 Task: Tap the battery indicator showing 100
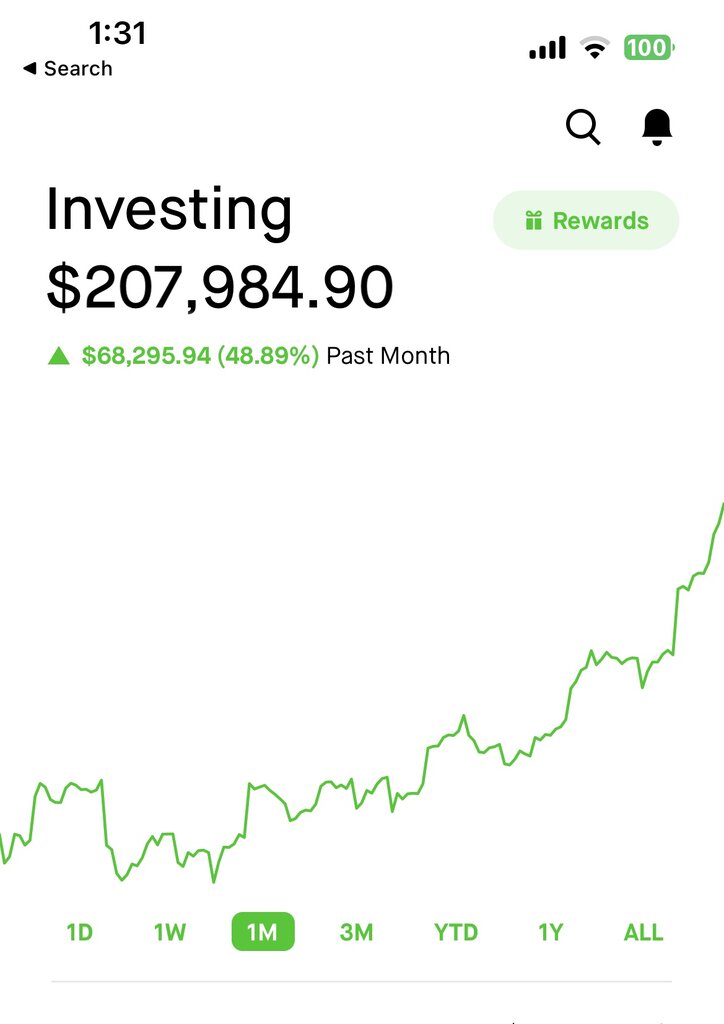[x=648, y=47]
